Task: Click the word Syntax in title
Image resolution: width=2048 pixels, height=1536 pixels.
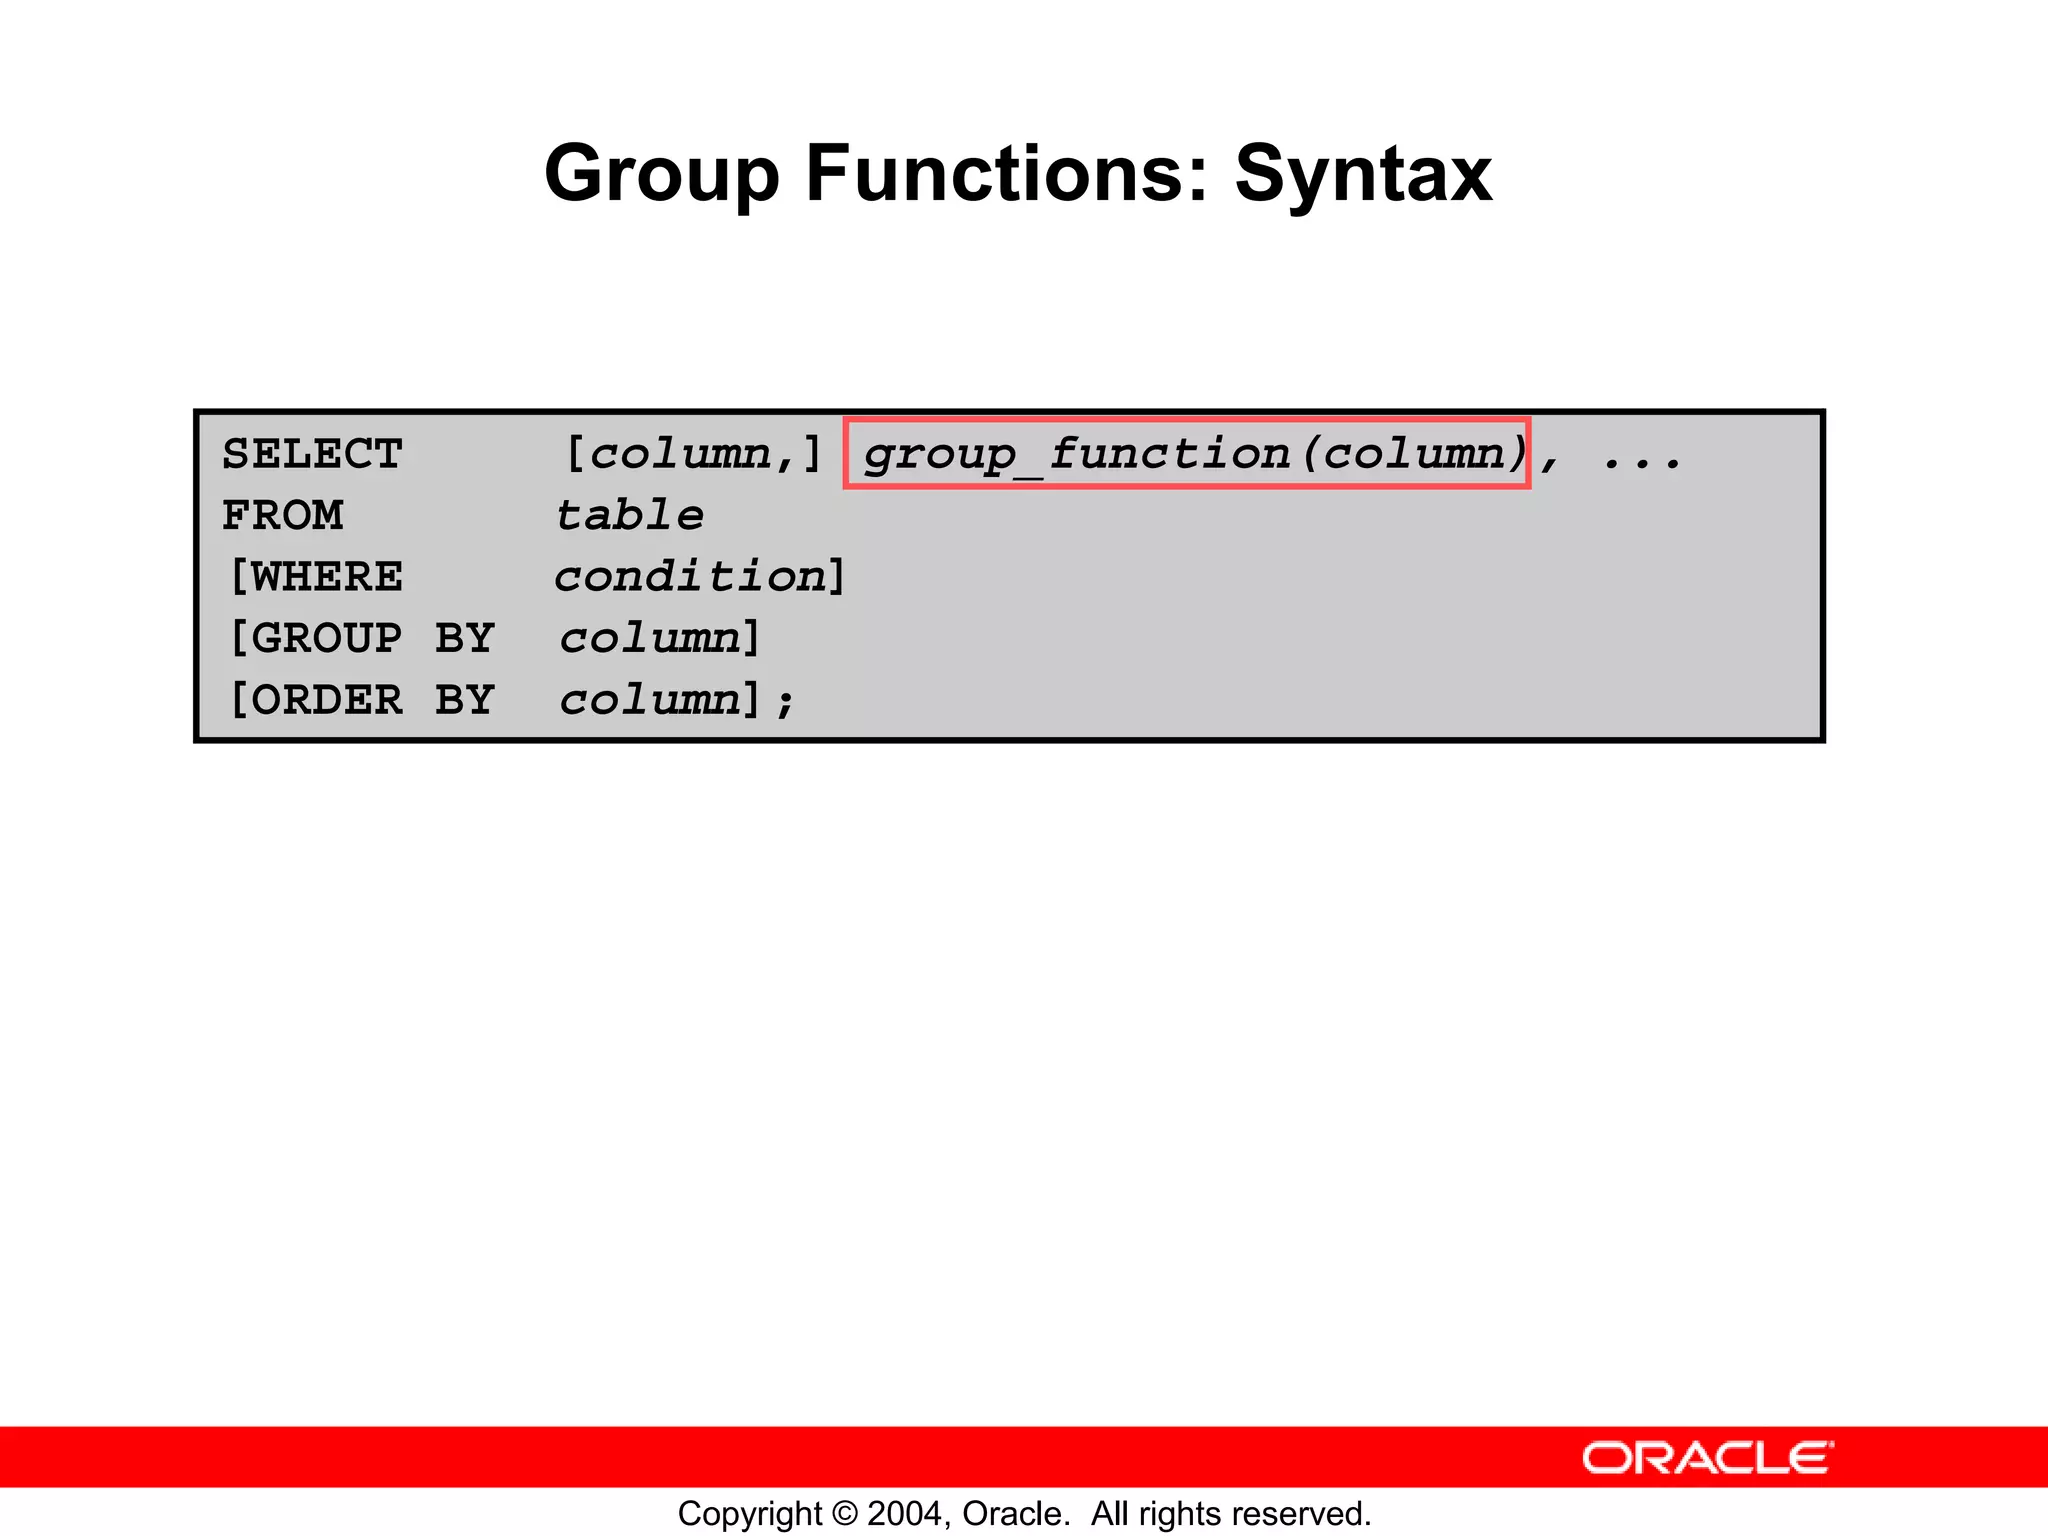Action: click(1363, 174)
